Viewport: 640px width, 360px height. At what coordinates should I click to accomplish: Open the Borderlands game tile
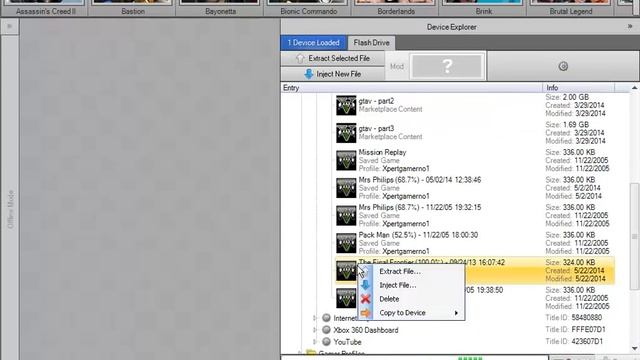(396, 8)
